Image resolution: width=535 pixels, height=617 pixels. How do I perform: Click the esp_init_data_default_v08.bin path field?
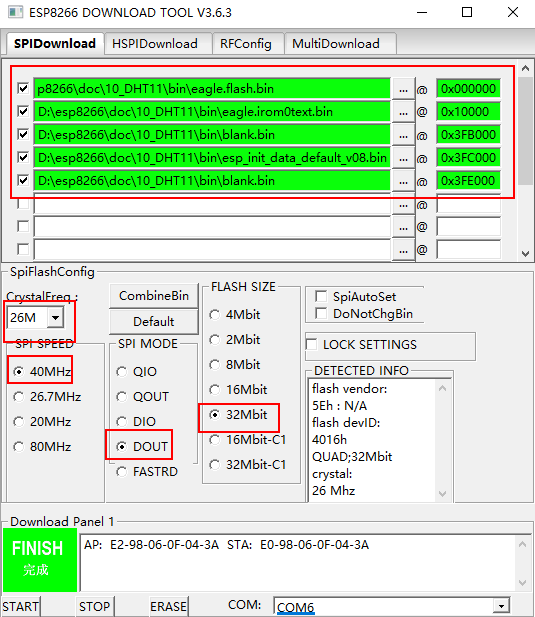[212, 158]
